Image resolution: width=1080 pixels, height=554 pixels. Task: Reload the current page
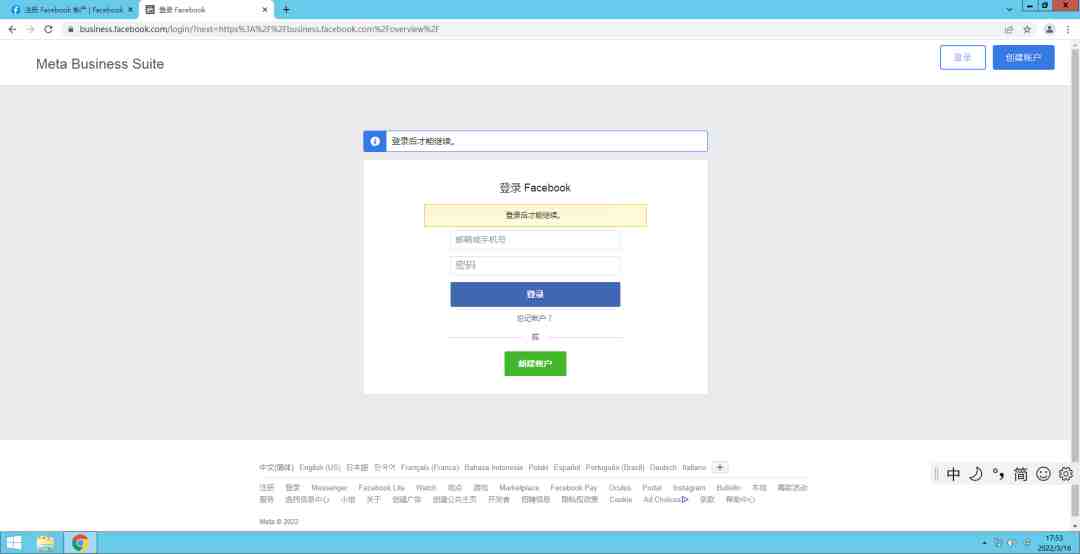coord(48,29)
